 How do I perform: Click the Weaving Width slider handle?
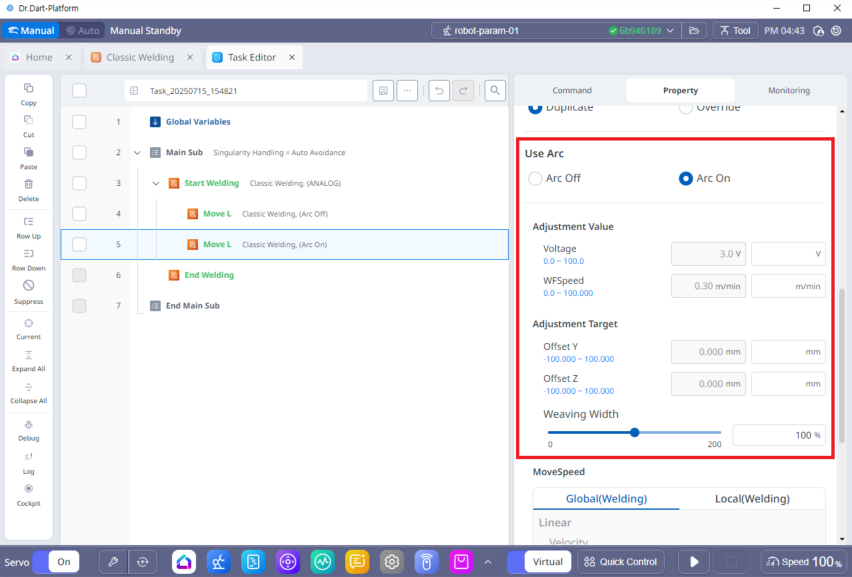point(635,433)
